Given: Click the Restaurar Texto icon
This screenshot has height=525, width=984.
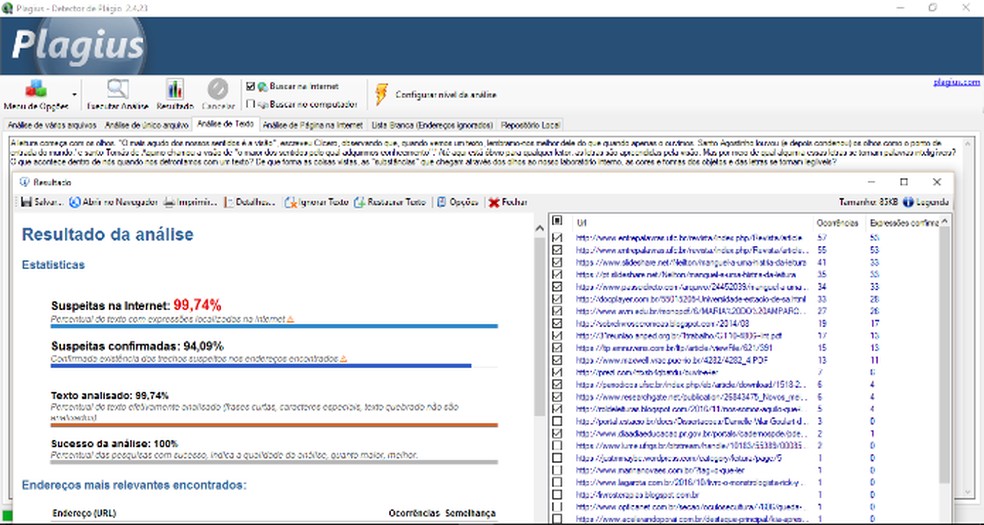Looking at the screenshot, I should pyautogui.click(x=359, y=202).
